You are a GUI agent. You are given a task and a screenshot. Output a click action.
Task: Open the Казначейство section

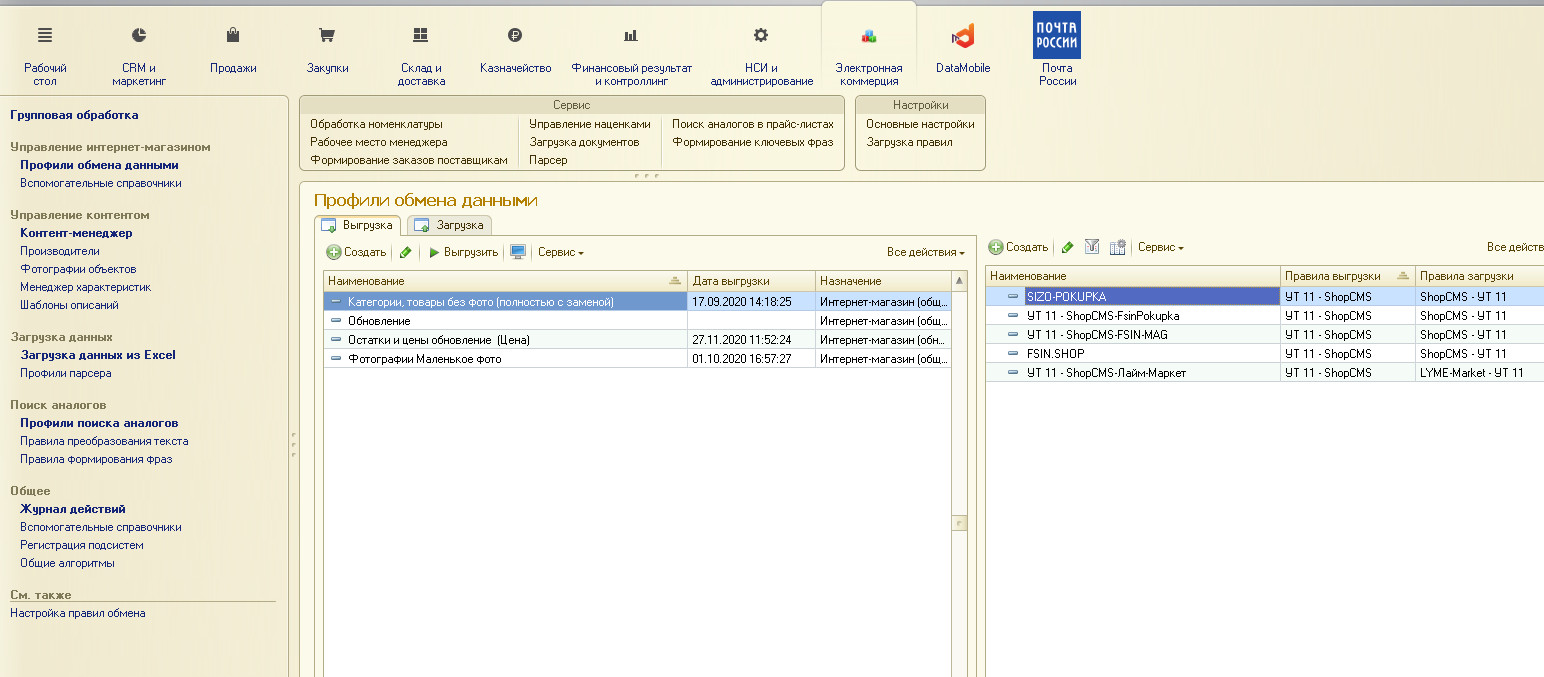coord(515,49)
